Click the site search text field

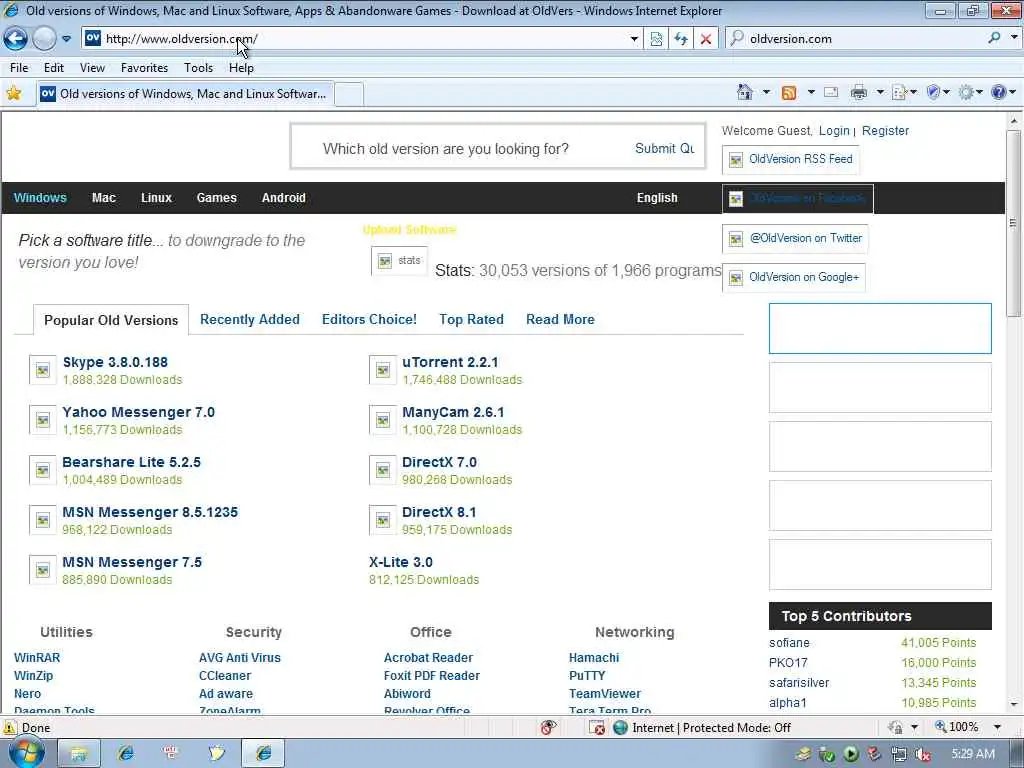click(457, 149)
